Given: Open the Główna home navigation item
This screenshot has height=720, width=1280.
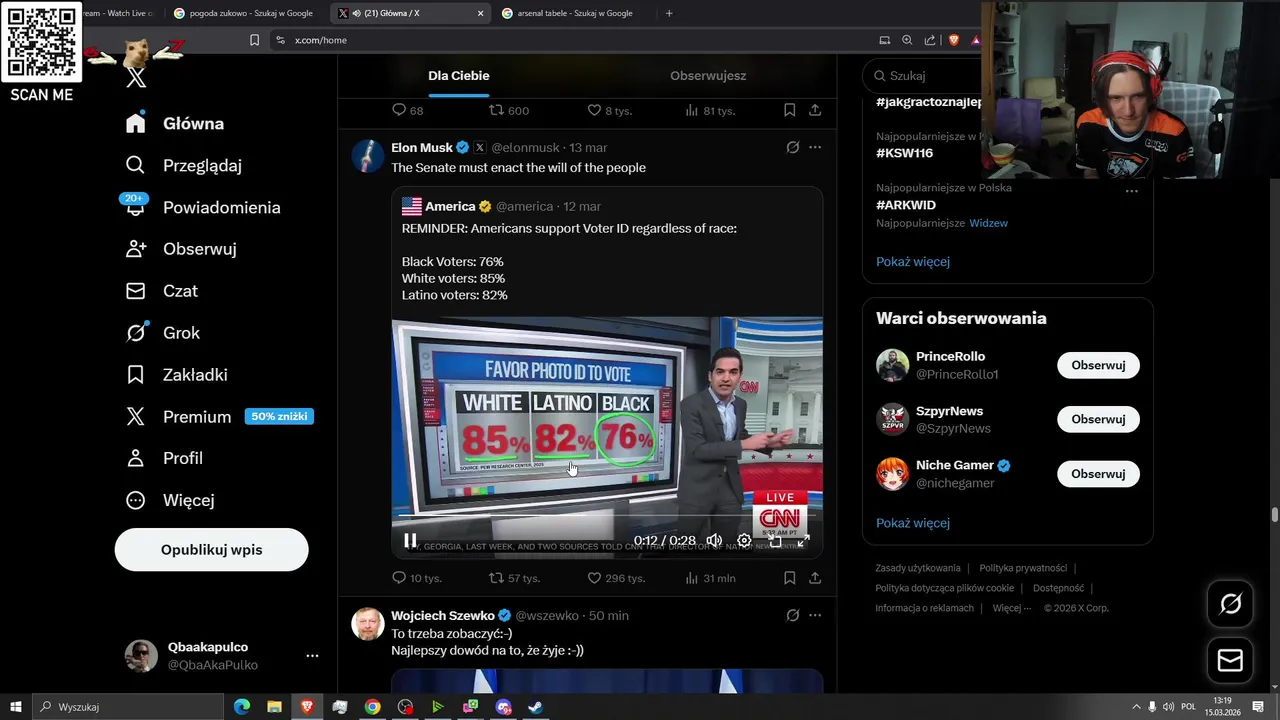Looking at the screenshot, I should point(175,124).
